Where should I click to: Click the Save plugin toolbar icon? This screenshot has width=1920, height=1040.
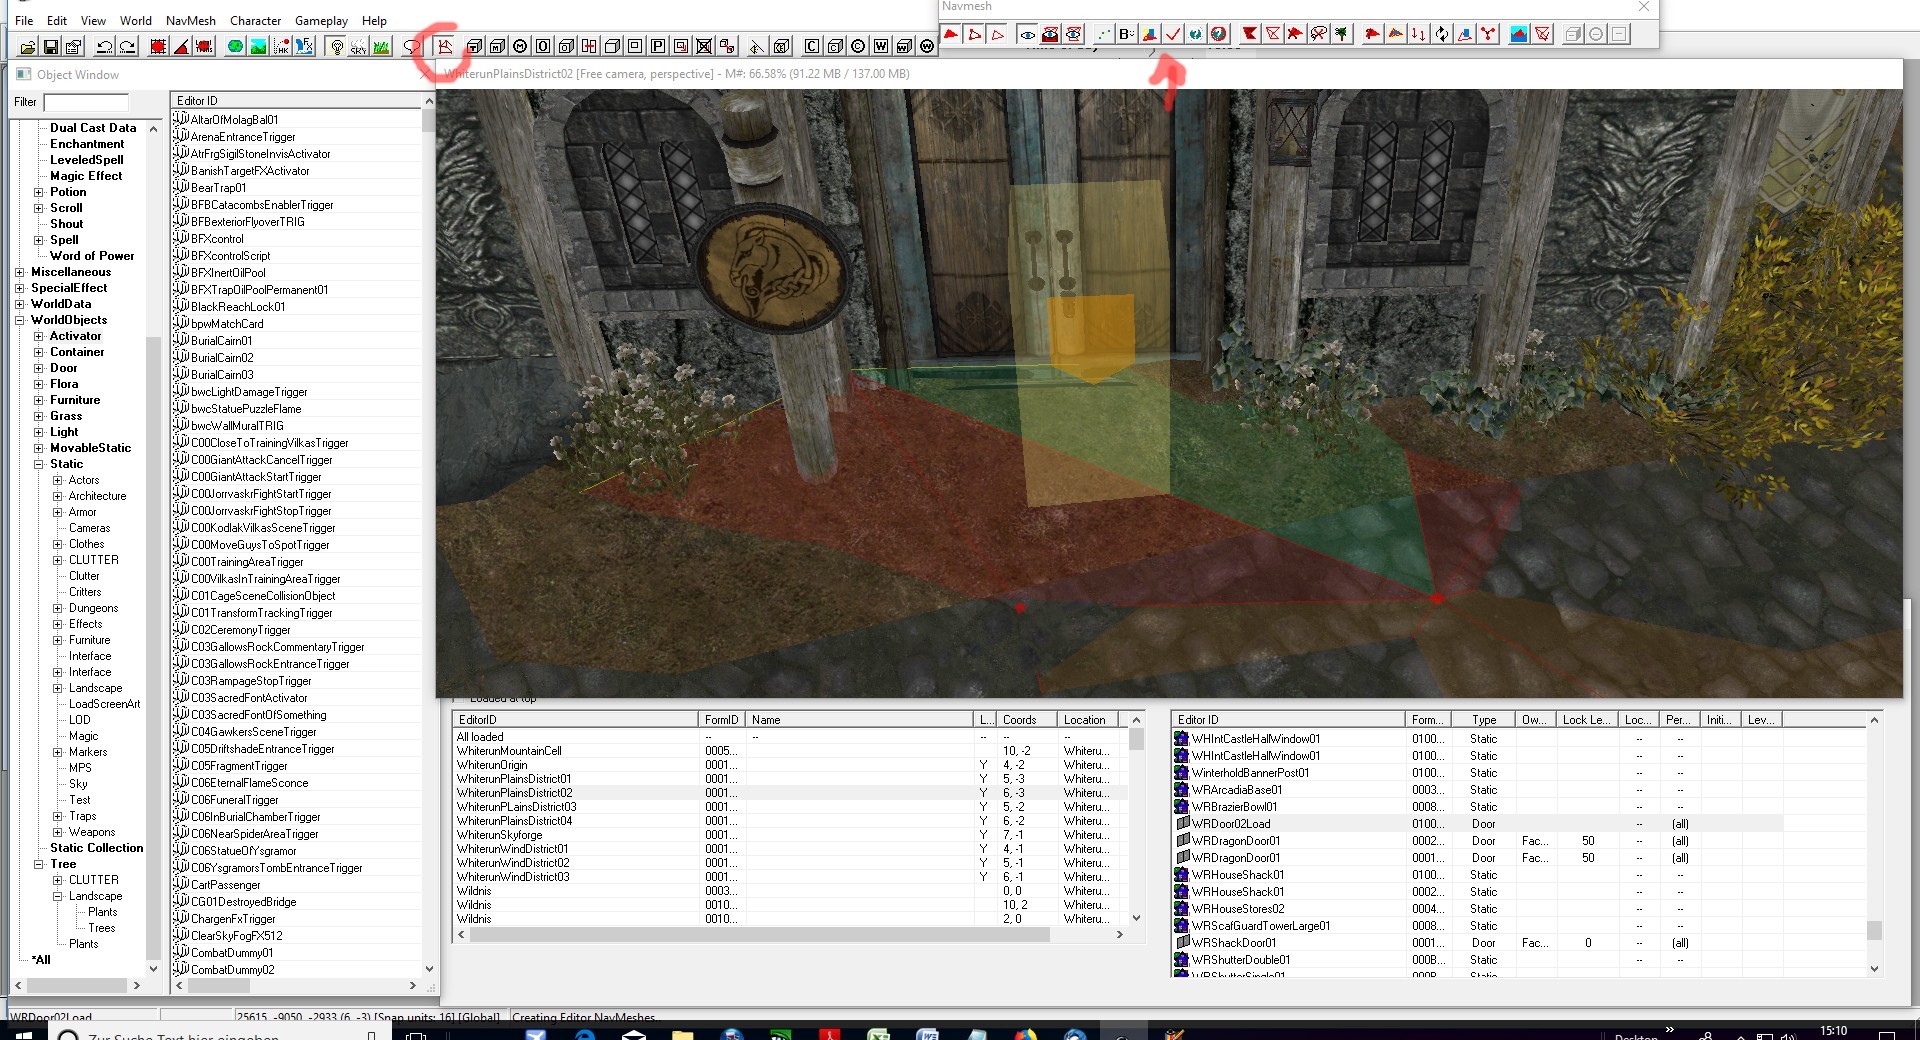[x=50, y=46]
